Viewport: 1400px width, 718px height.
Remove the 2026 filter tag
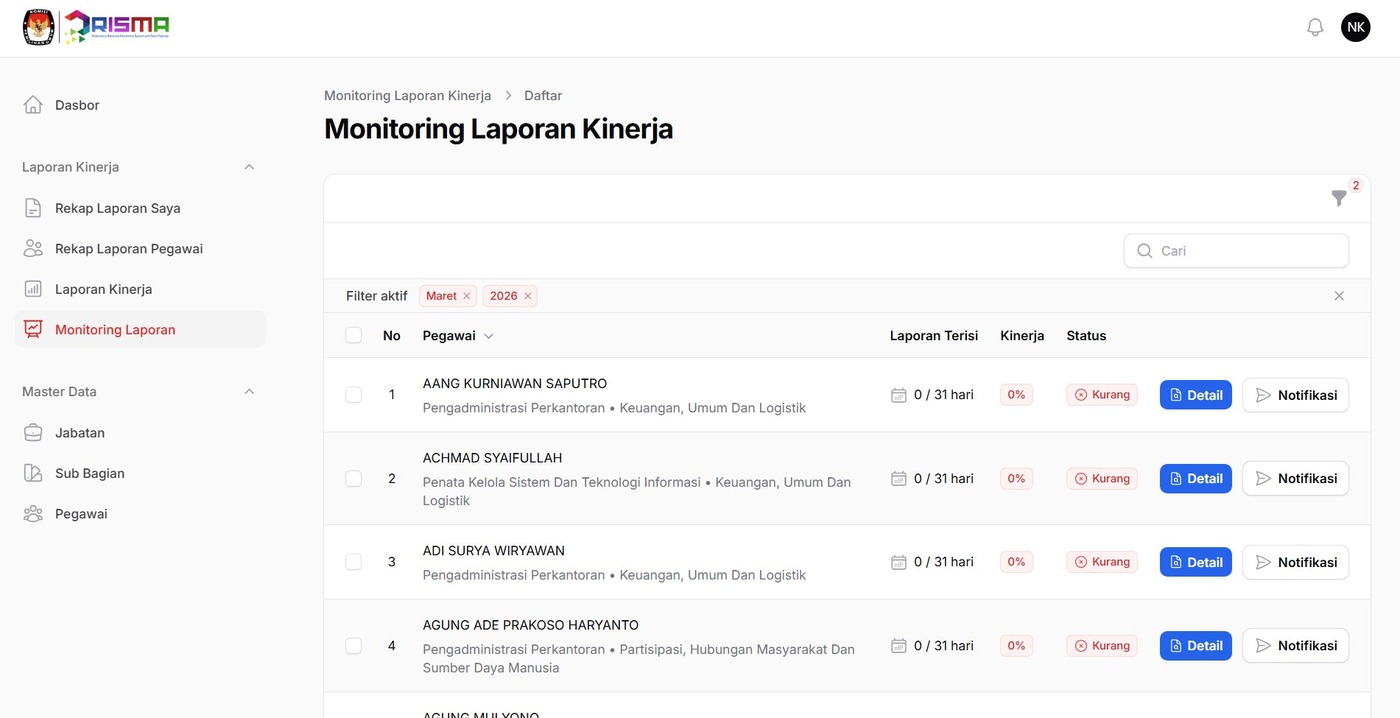528,296
